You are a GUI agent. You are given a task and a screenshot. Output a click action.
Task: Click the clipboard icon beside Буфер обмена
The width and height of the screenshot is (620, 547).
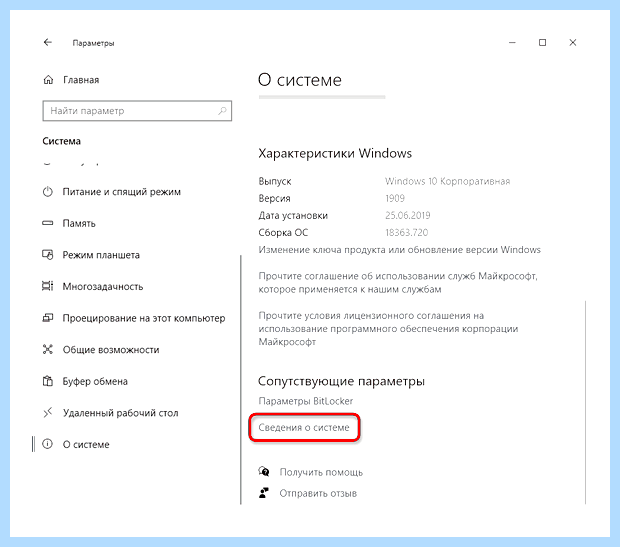pos(47,381)
